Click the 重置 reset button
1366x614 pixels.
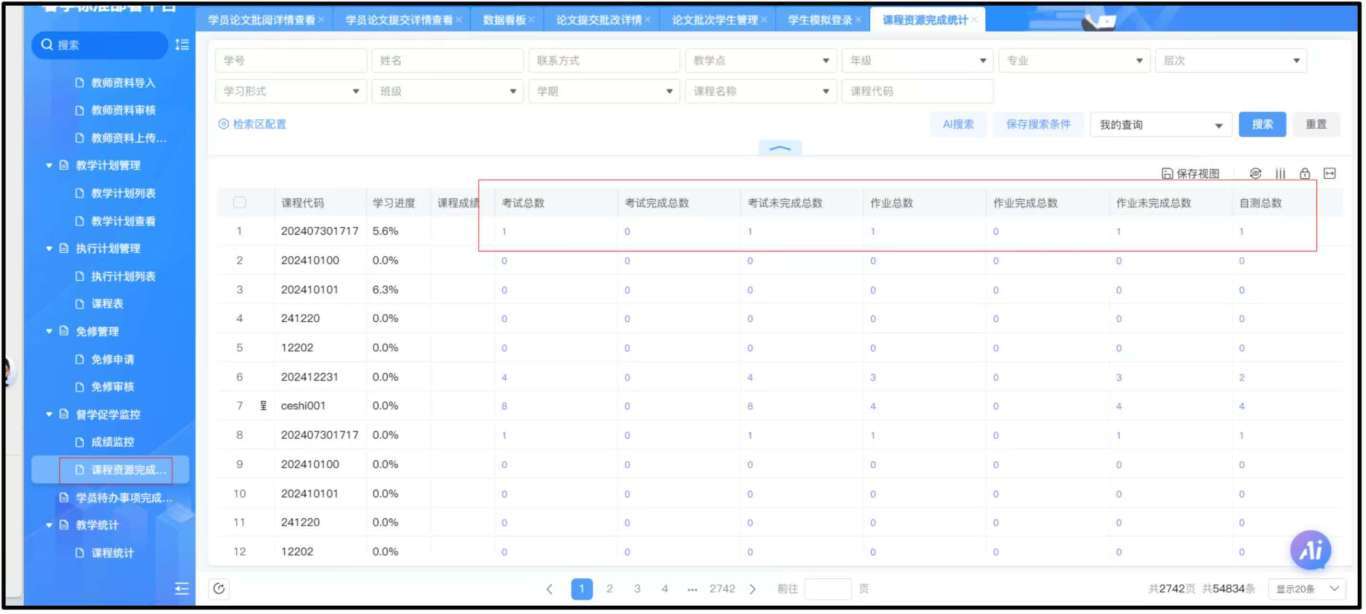click(1316, 125)
